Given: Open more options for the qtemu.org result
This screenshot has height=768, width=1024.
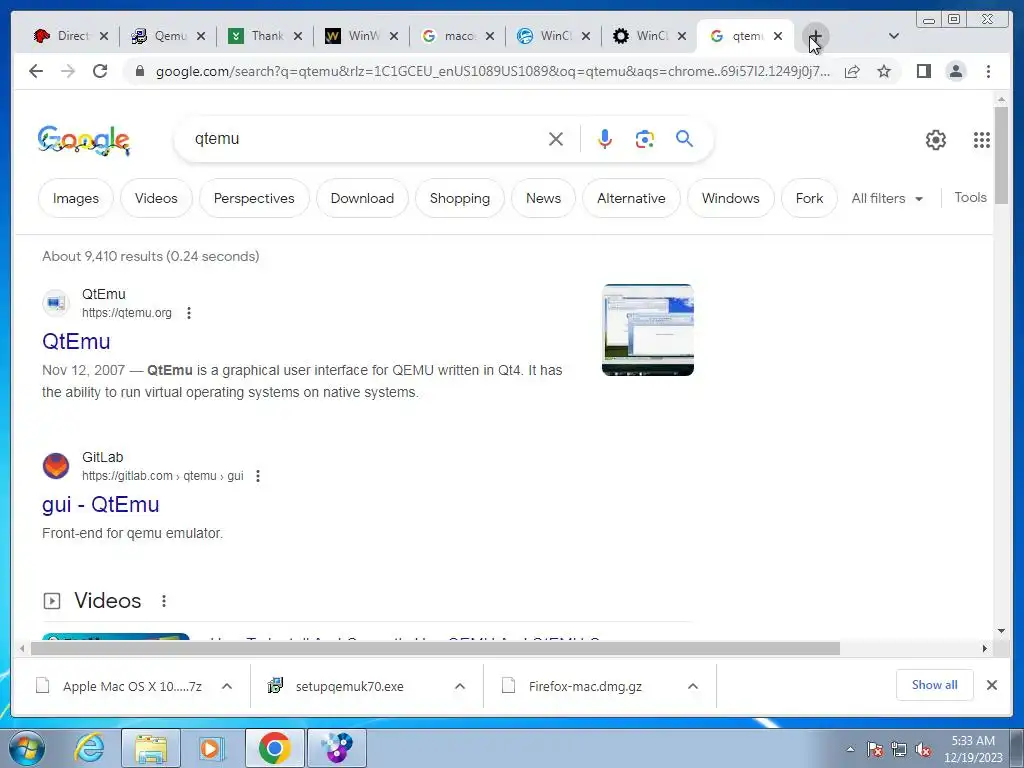Looking at the screenshot, I should 189,313.
